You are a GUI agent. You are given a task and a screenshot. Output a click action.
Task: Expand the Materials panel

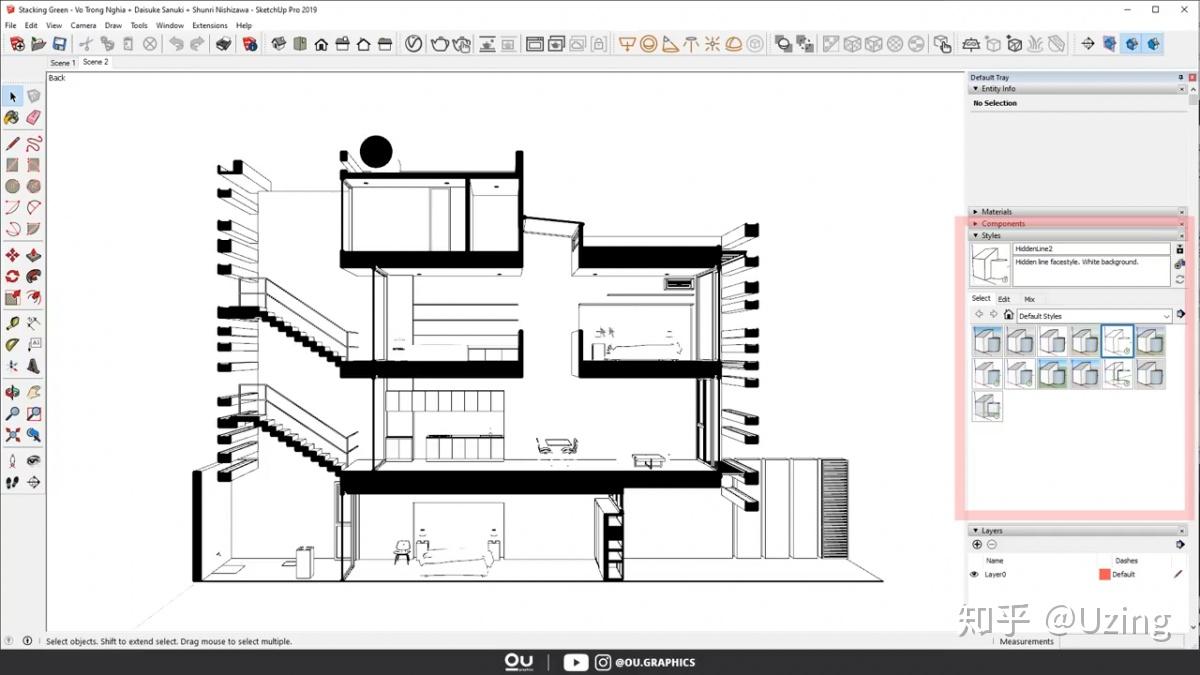(976, 212)
